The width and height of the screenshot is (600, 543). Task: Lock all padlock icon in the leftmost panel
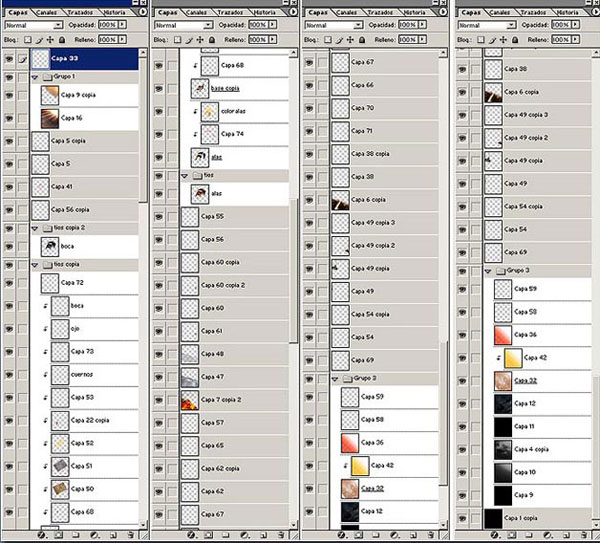(62, 40)
